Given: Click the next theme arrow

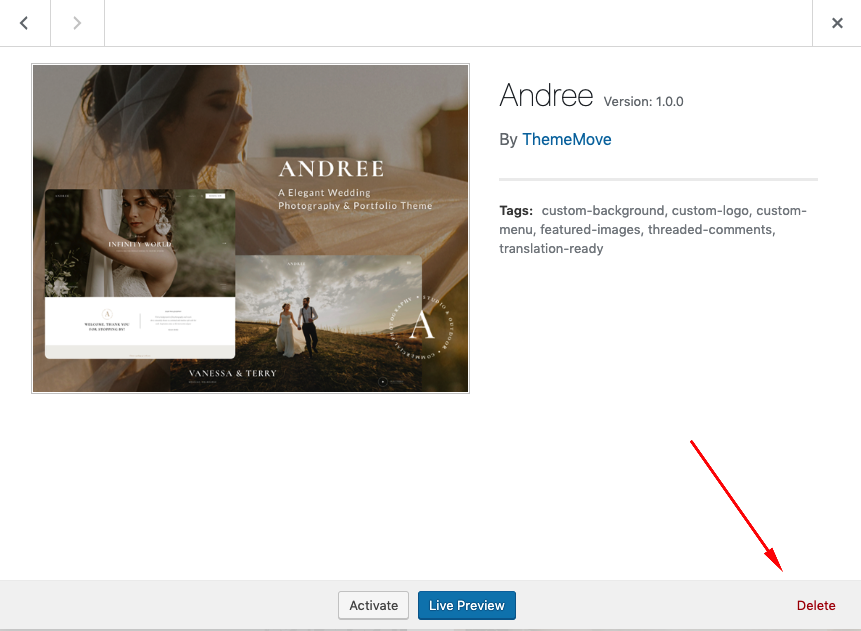Looking at the screenshot, I should (77, 23).
